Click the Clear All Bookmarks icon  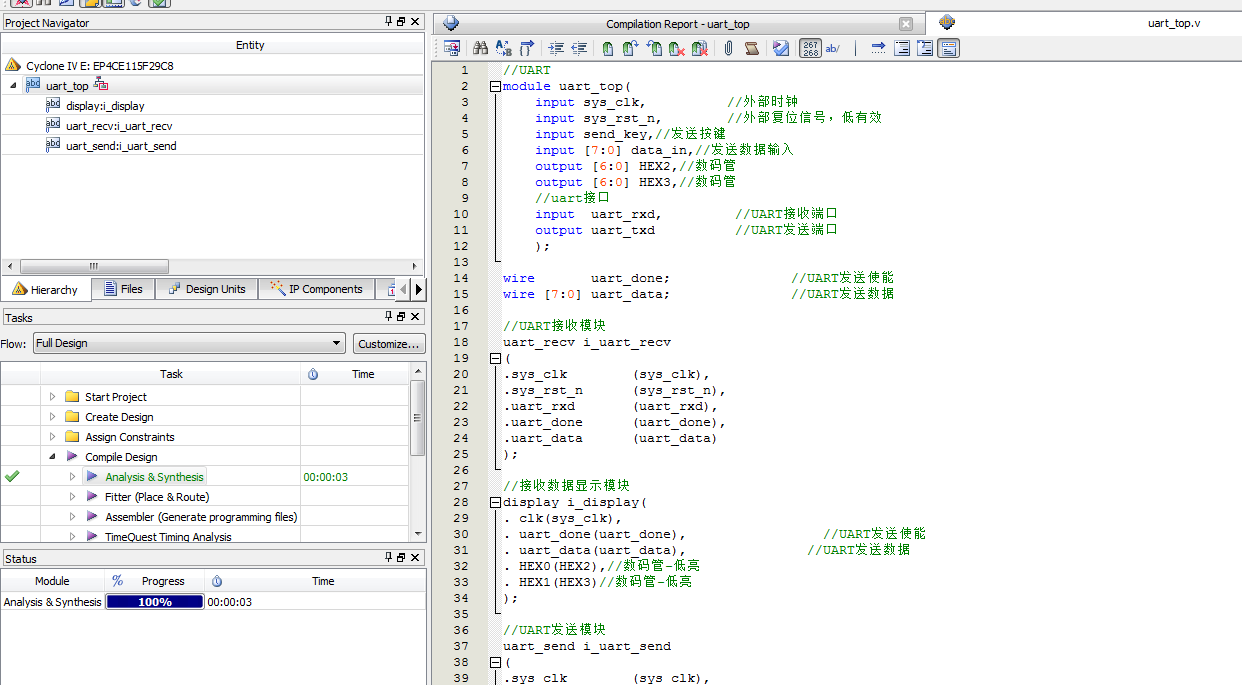click(700, 48)
